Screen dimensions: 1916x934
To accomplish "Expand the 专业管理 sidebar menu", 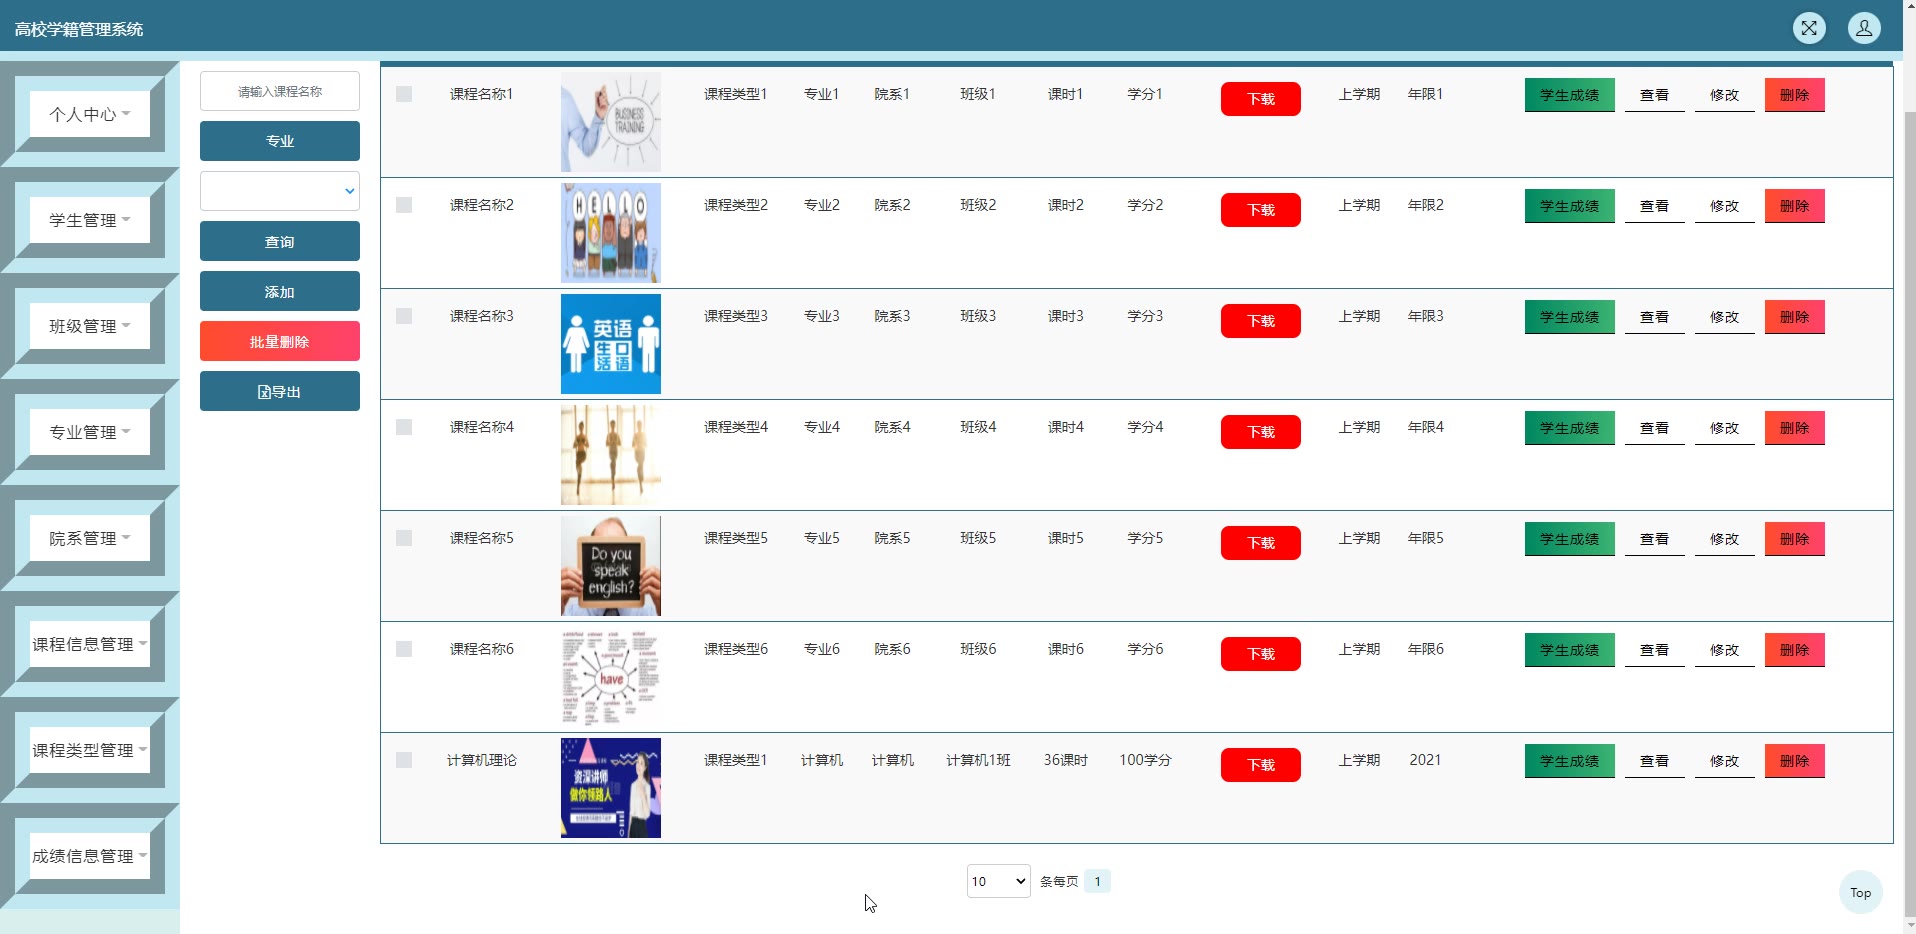I will coord(90,432).
